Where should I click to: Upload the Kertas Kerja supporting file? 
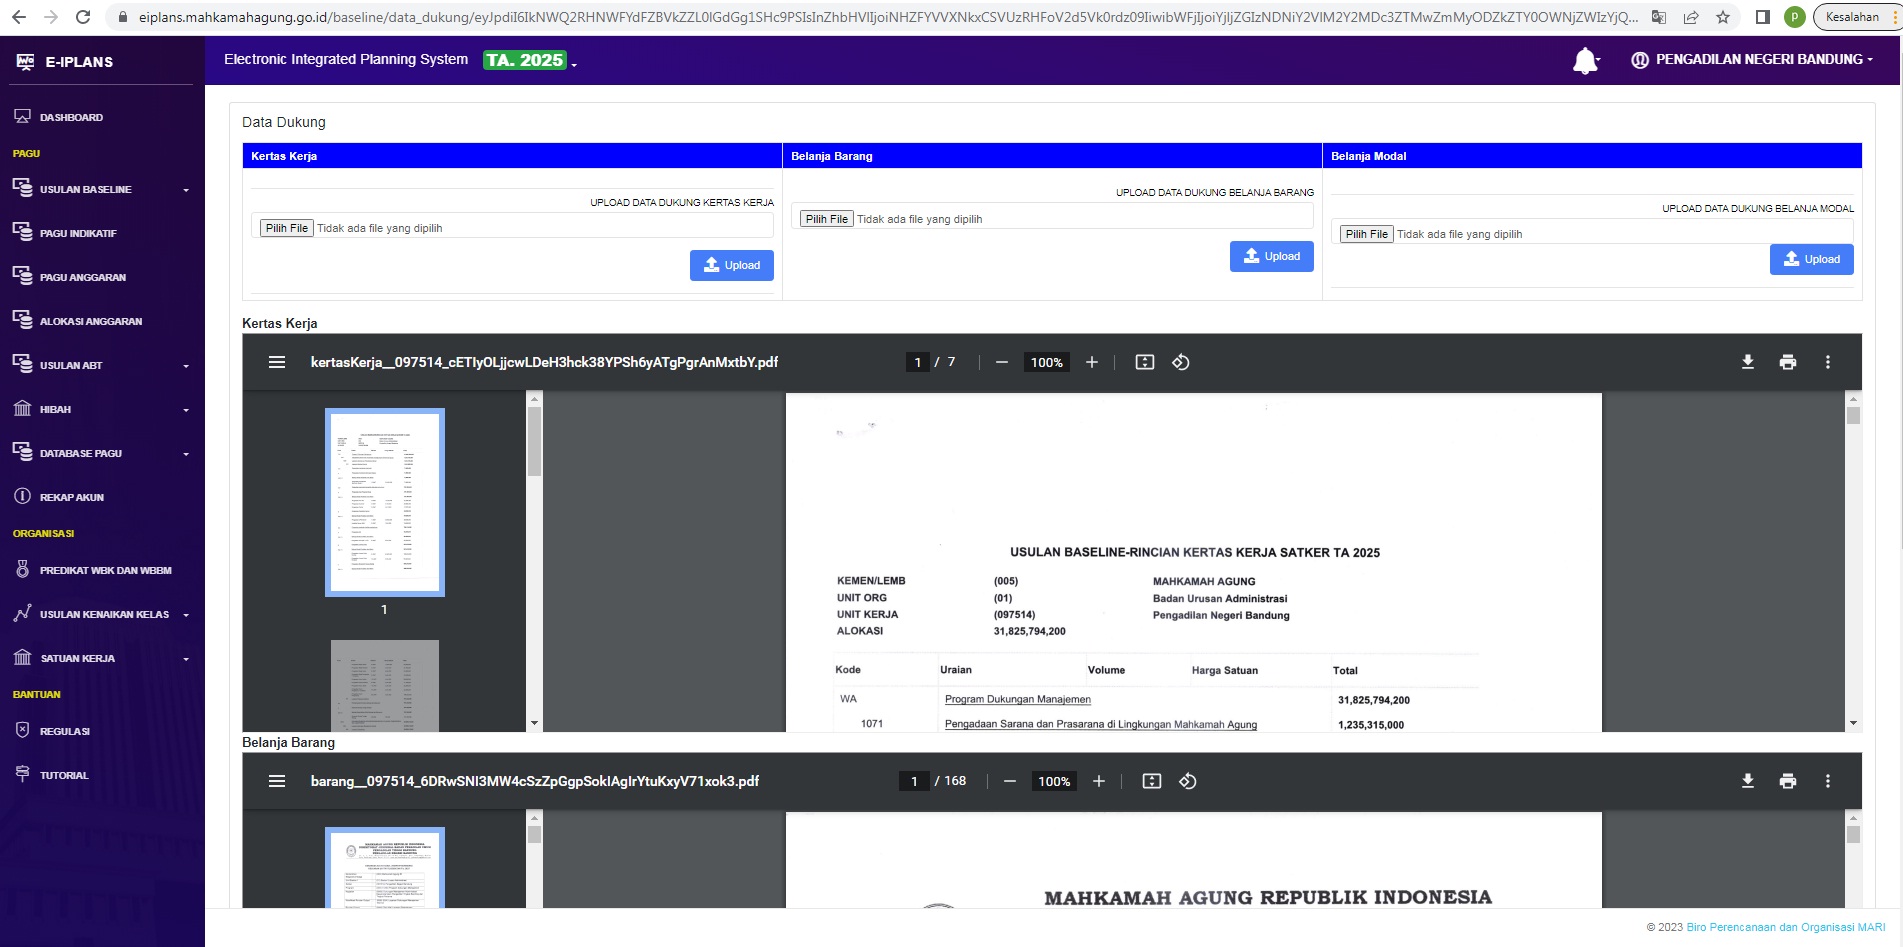tap(731, 265)
